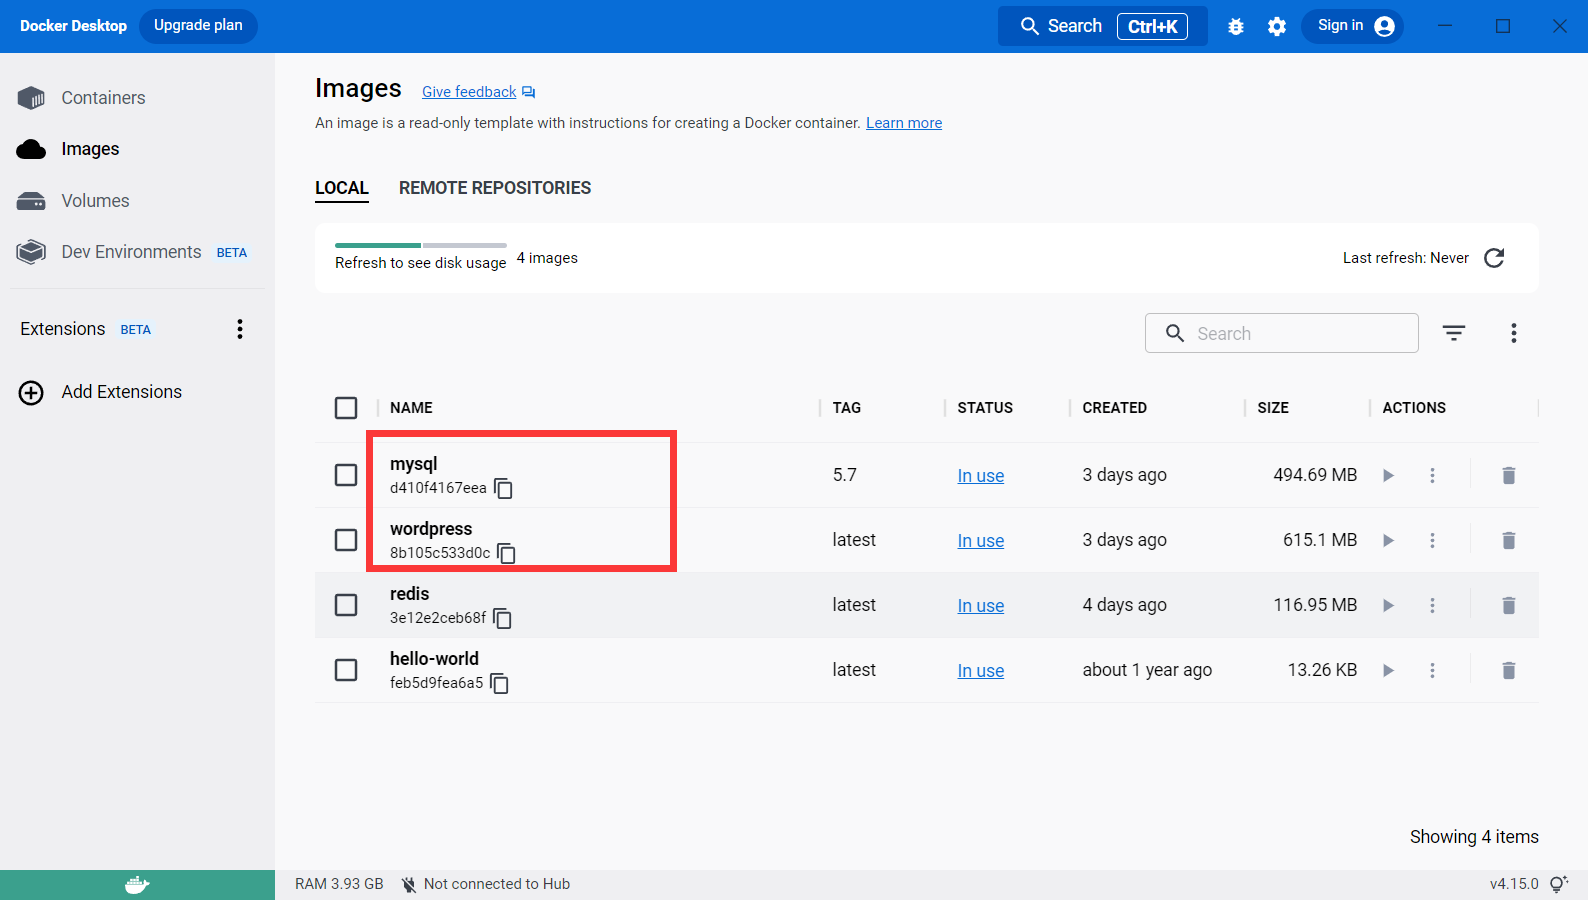The width and height of the screenshot is (1588, 900).
Task: Select the mysql image checkbox
Action: [346, 475]
